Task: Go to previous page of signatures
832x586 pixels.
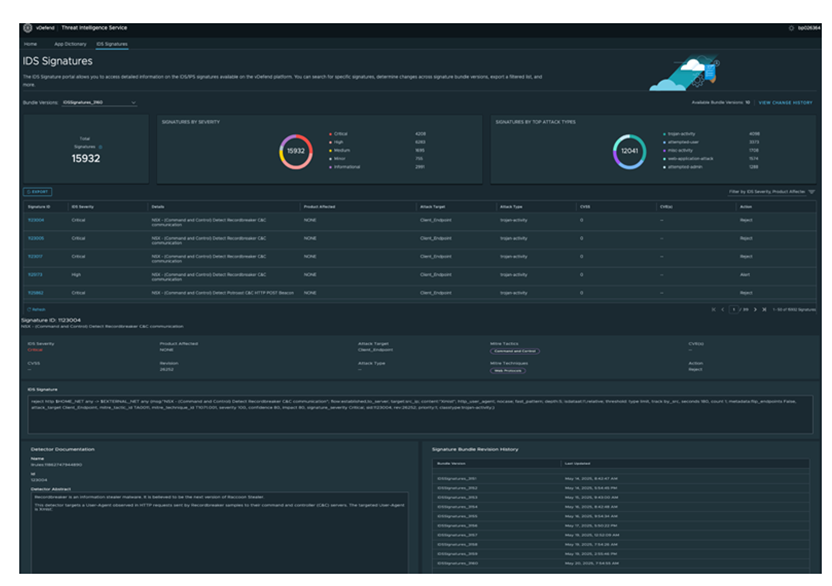Action: point(722,309)
